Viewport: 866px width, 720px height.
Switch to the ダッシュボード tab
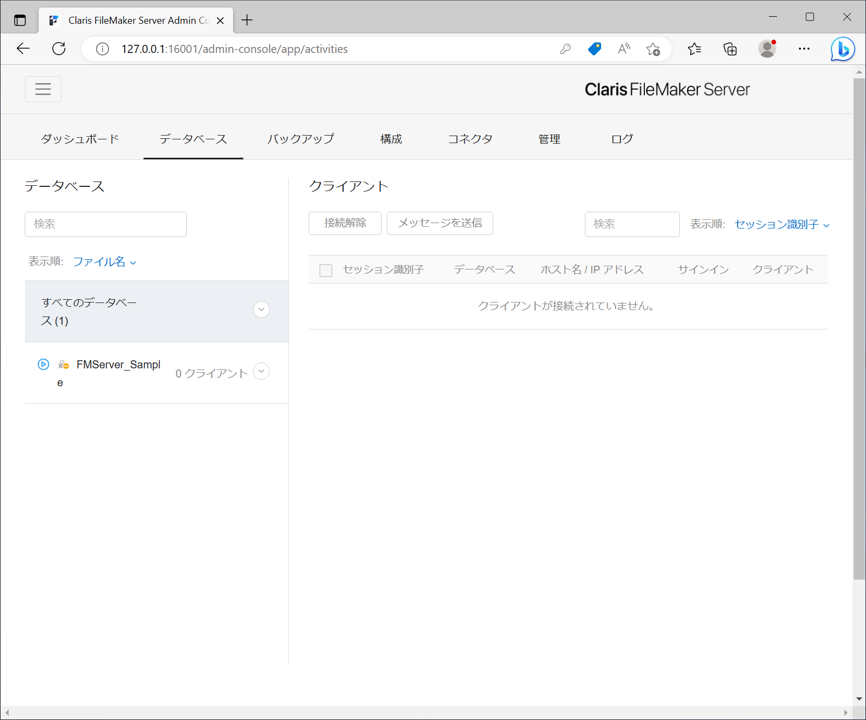pos(80,139)
